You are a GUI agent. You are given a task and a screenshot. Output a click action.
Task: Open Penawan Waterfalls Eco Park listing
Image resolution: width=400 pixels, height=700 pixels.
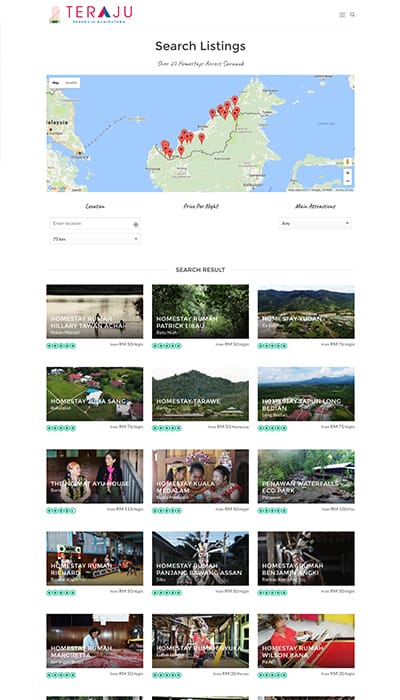click(306, 476)
